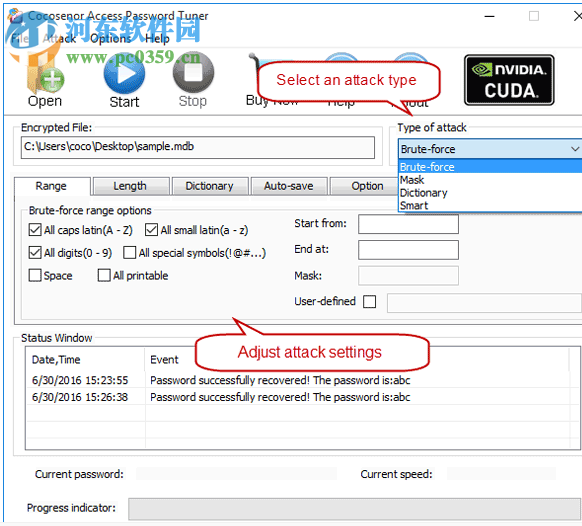Viewport: 582px width, 526px height.
Task: Open the Options menu
Action: tap(111, 39)
